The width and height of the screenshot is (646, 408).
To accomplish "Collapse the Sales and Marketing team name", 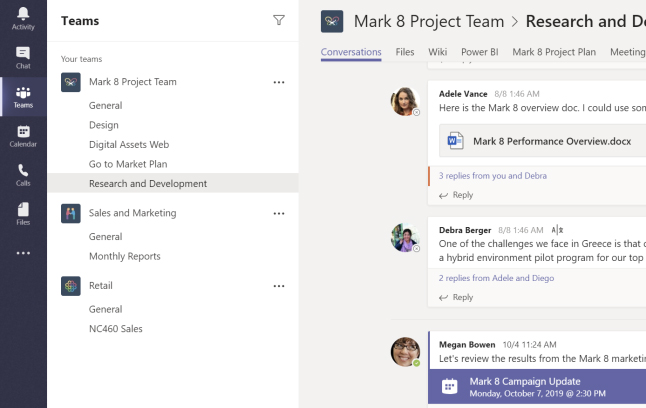I will point(133,213).
